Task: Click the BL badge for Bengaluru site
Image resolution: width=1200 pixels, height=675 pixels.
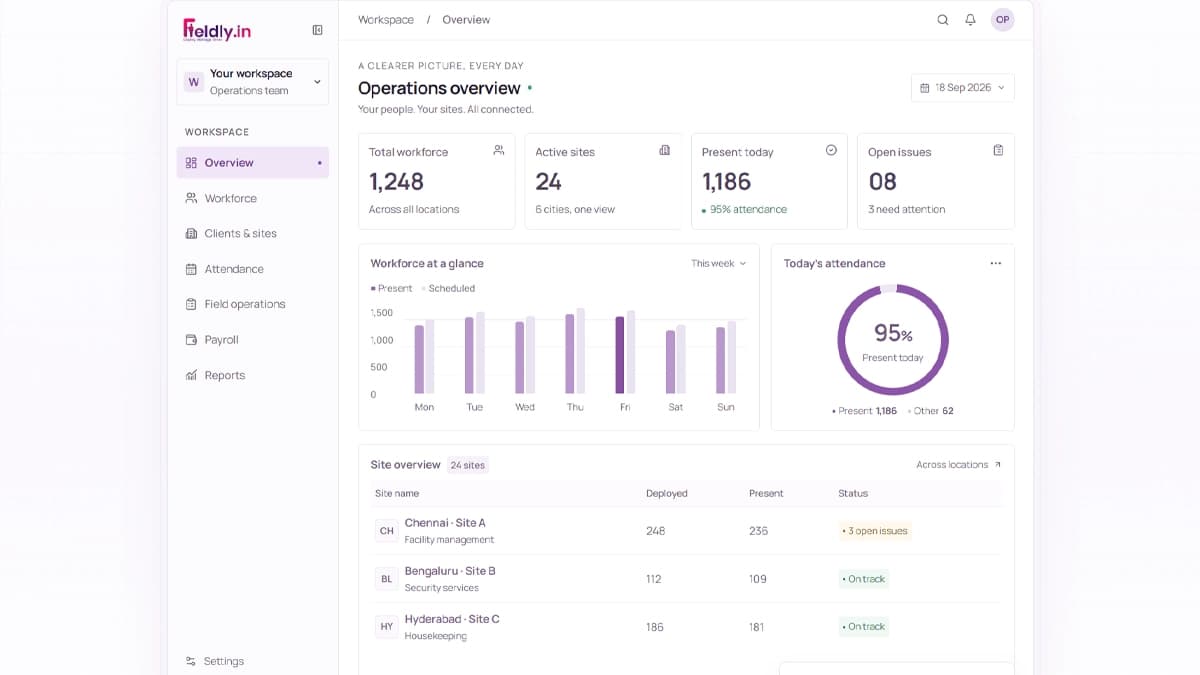Action: (x=386, y=579)
